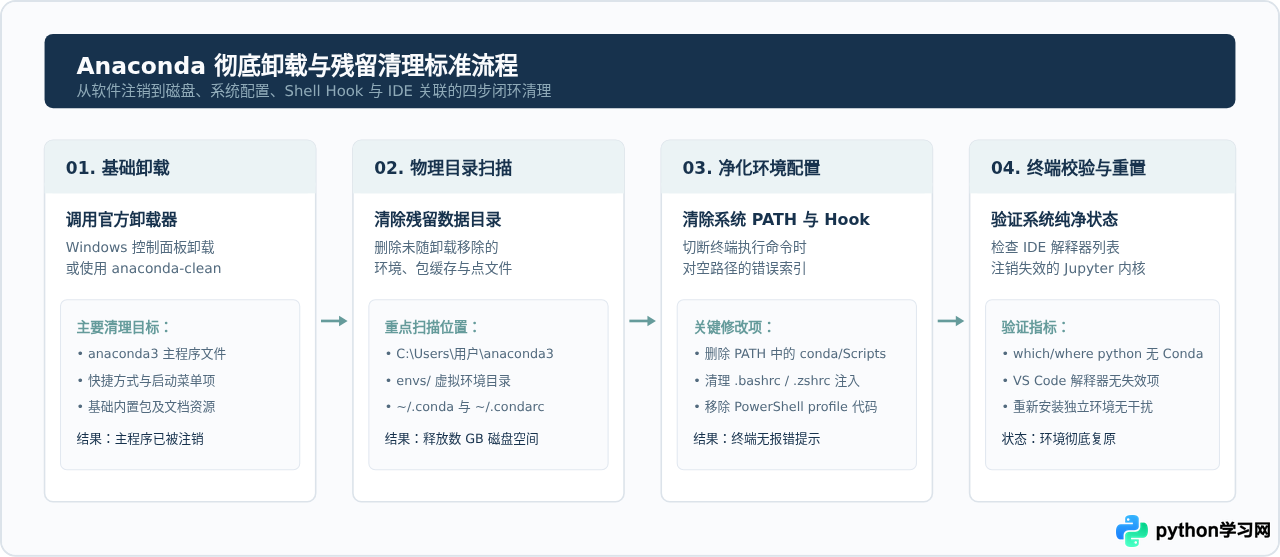This screenshot has height=557, width=1280.
Task: Click the bullet "清理 .bashrc / .zshrc 注入"
Action: pos(776,381)
